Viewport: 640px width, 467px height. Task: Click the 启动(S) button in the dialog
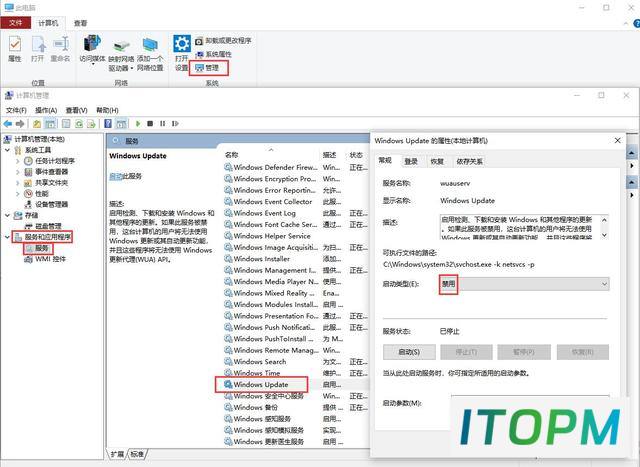(409, 352)
